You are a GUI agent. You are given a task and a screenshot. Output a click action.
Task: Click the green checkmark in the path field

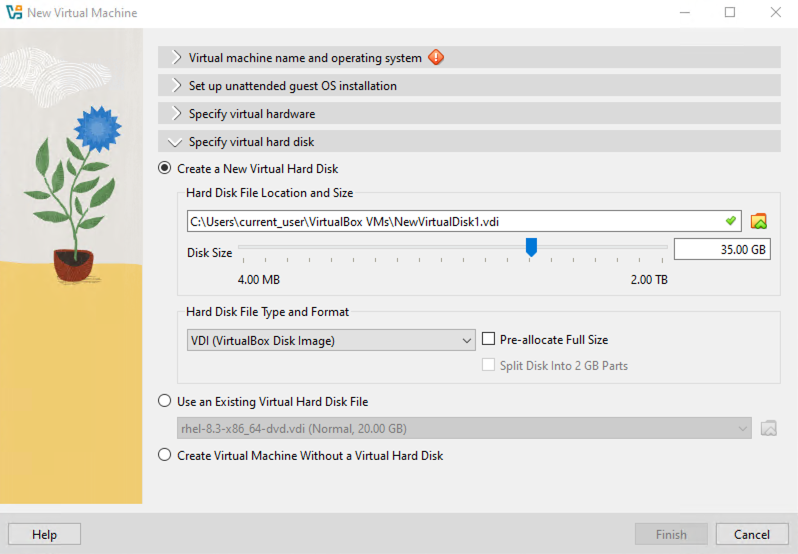point(731,221)
